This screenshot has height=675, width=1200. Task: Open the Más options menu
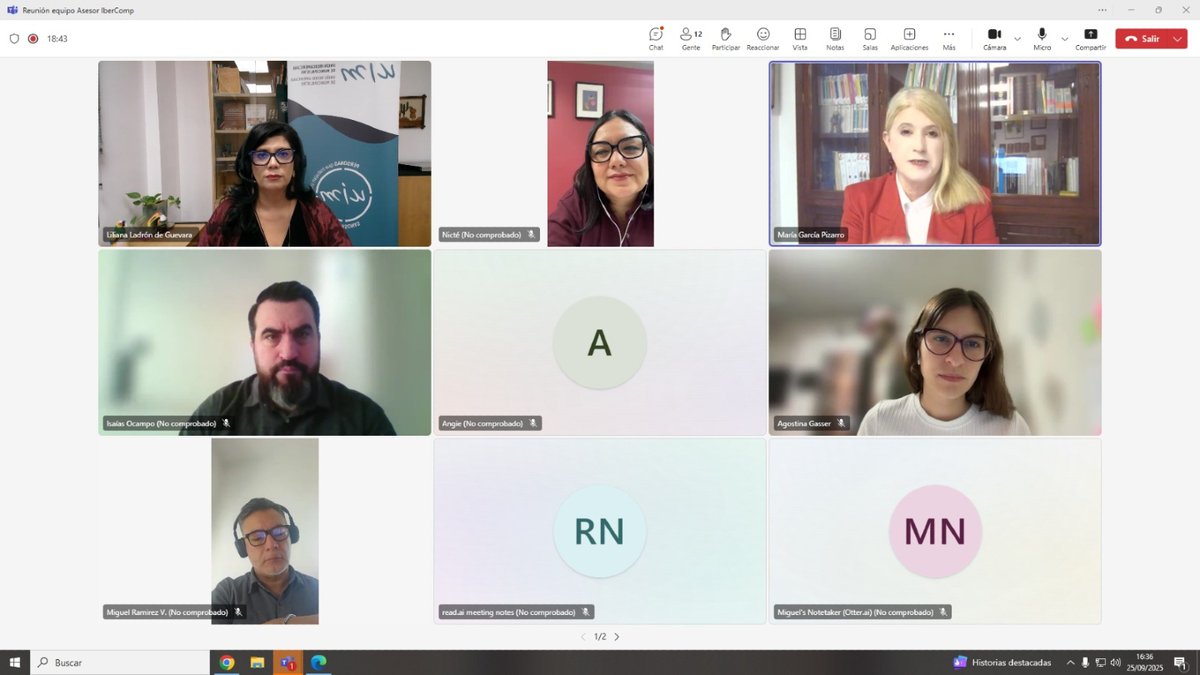[x=949, y=38]
